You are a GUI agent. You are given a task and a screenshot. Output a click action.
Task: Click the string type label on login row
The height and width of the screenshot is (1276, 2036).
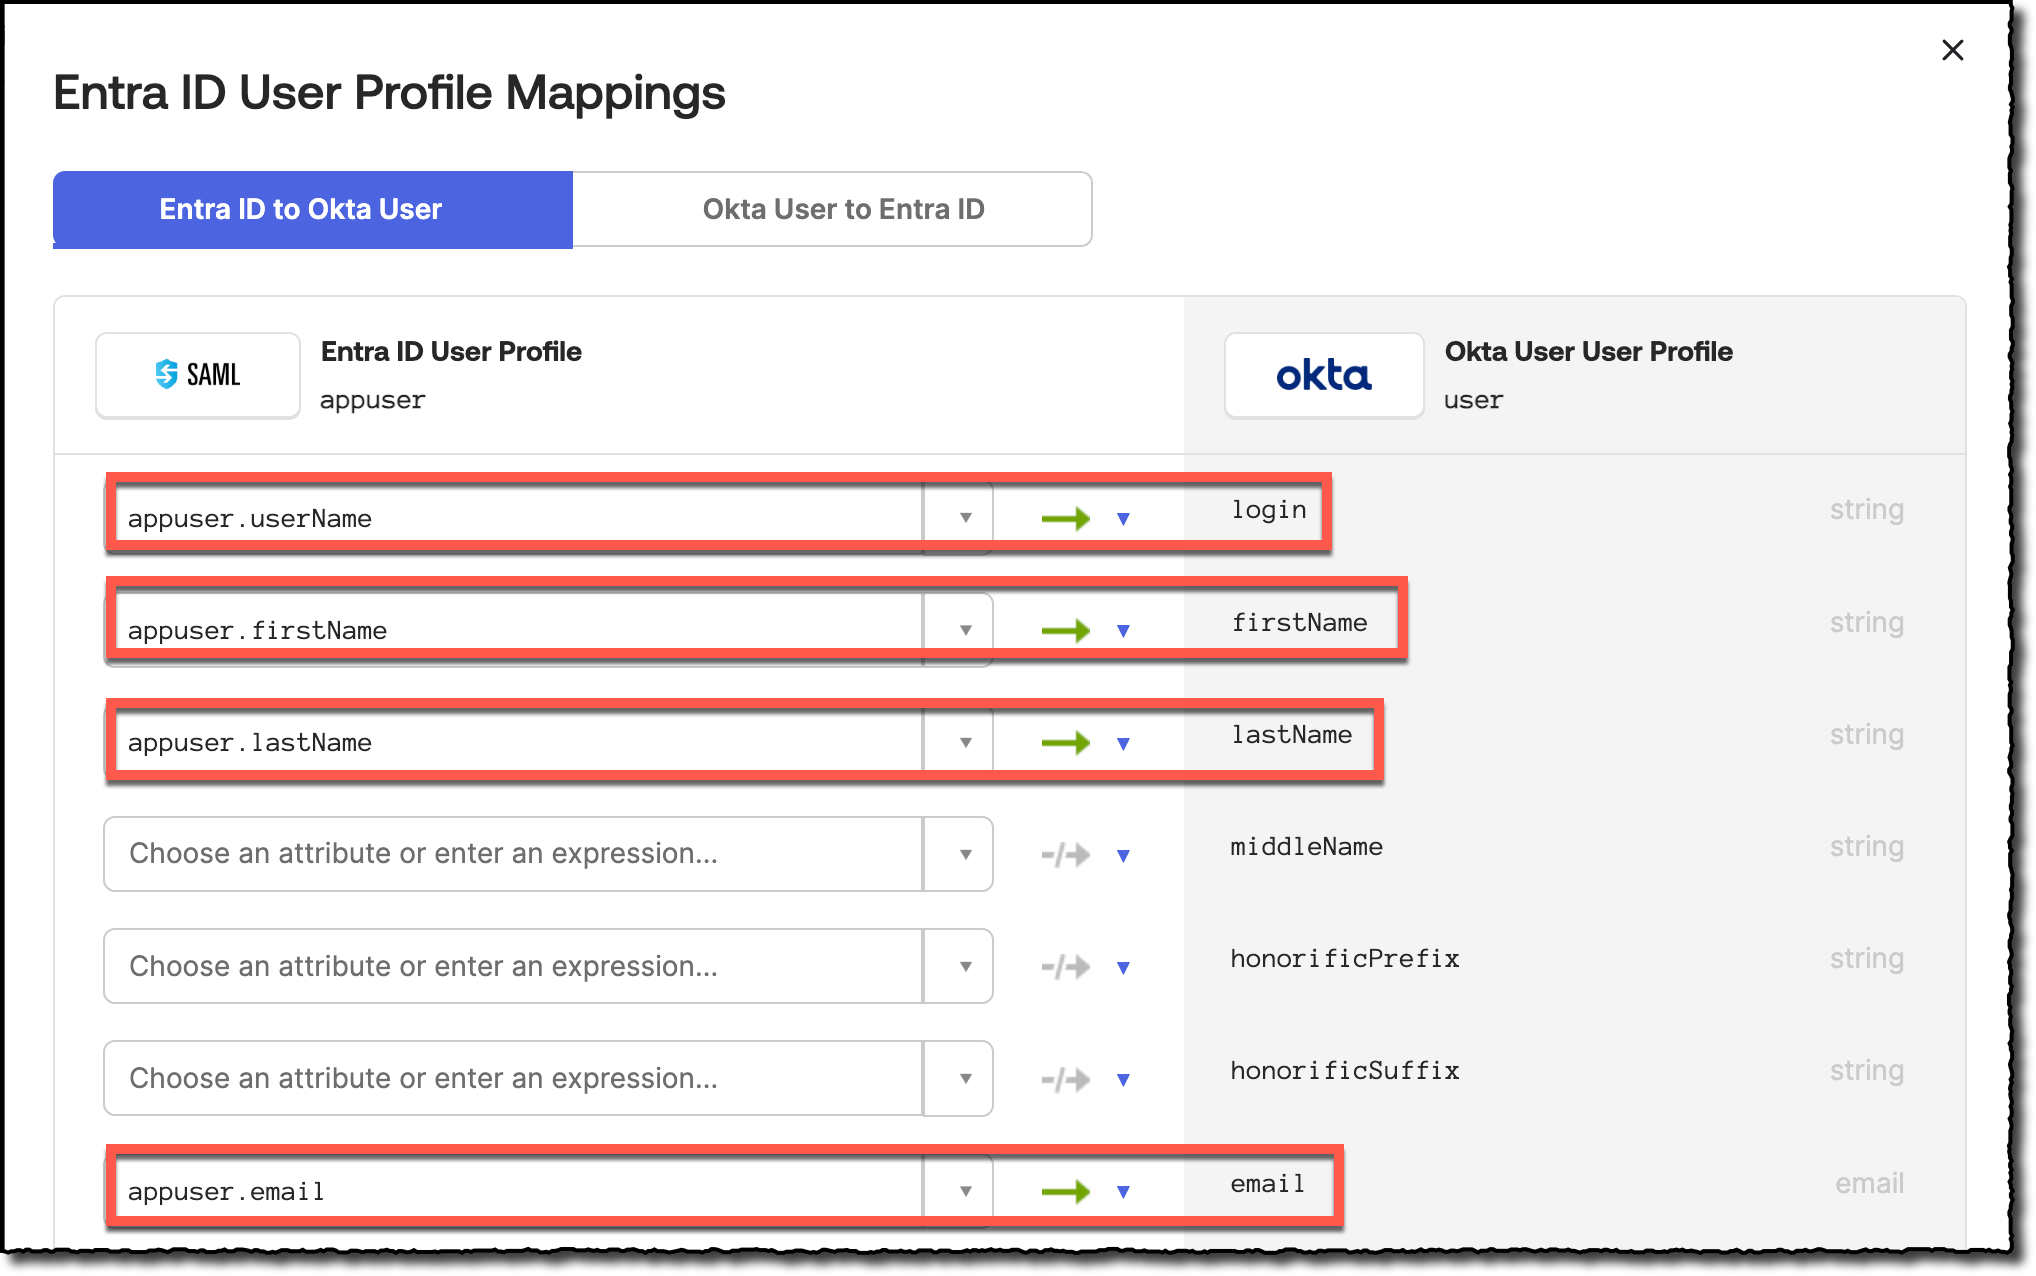1866,509
